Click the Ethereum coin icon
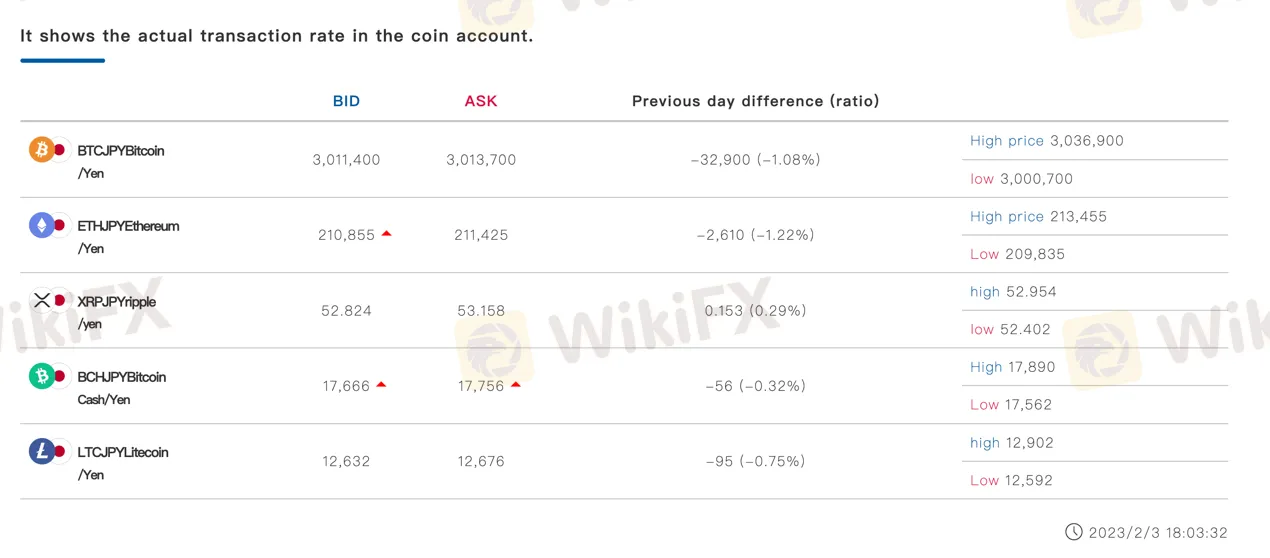The height and width of the screenshot is (558, 1270). click(42, 225)
